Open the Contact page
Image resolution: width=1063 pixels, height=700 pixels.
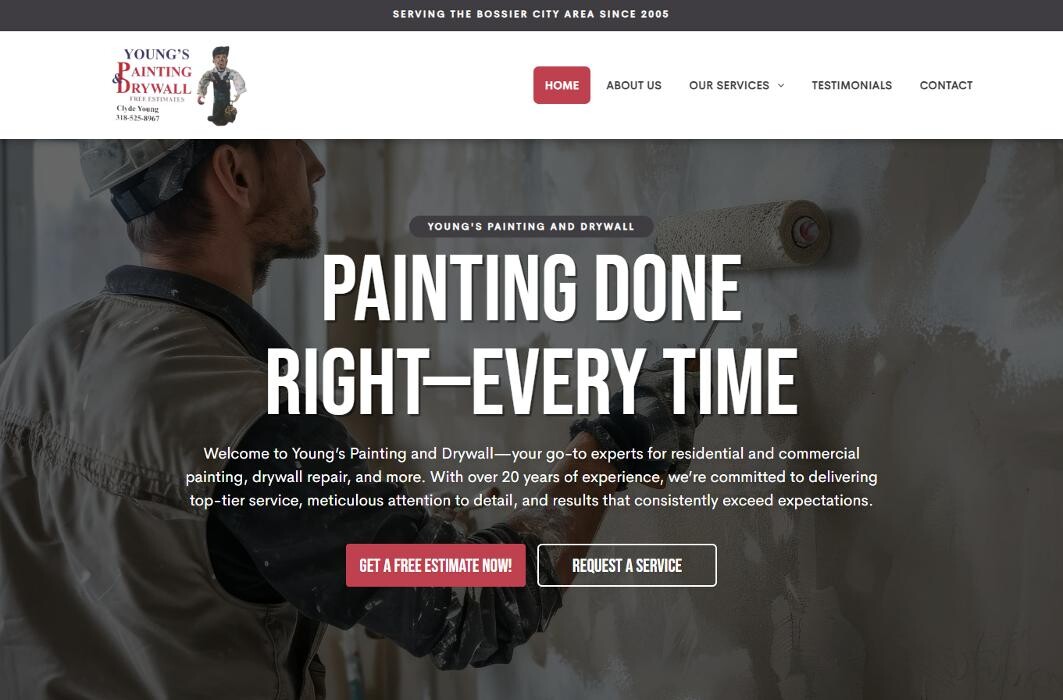click(946, 85)
